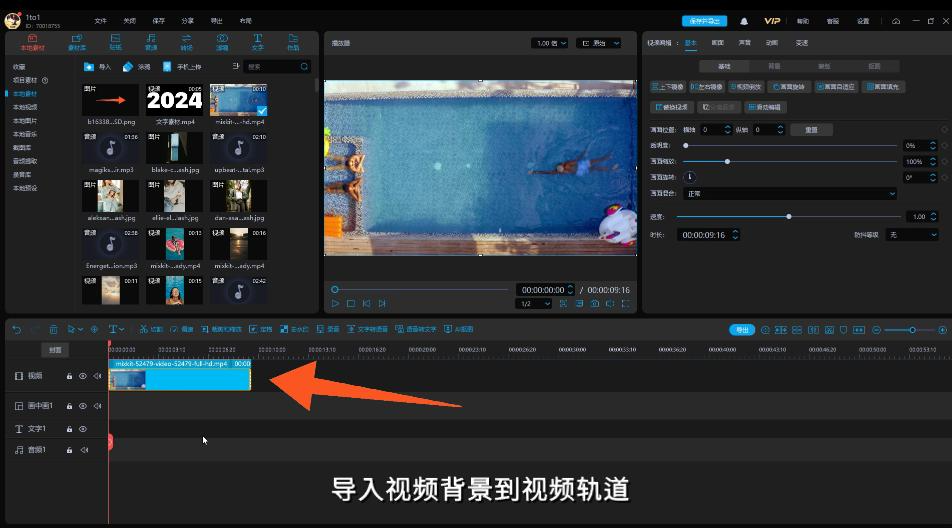This screenshot has height=528, width=952.
Task: Switch to the 变速 tab in properties
Action: tap(801, 43)
